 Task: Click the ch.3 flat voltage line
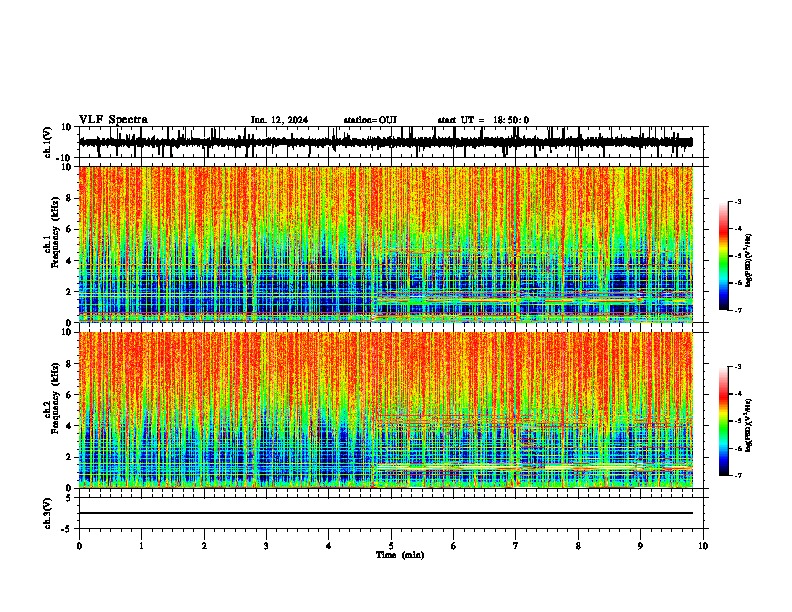386,513
